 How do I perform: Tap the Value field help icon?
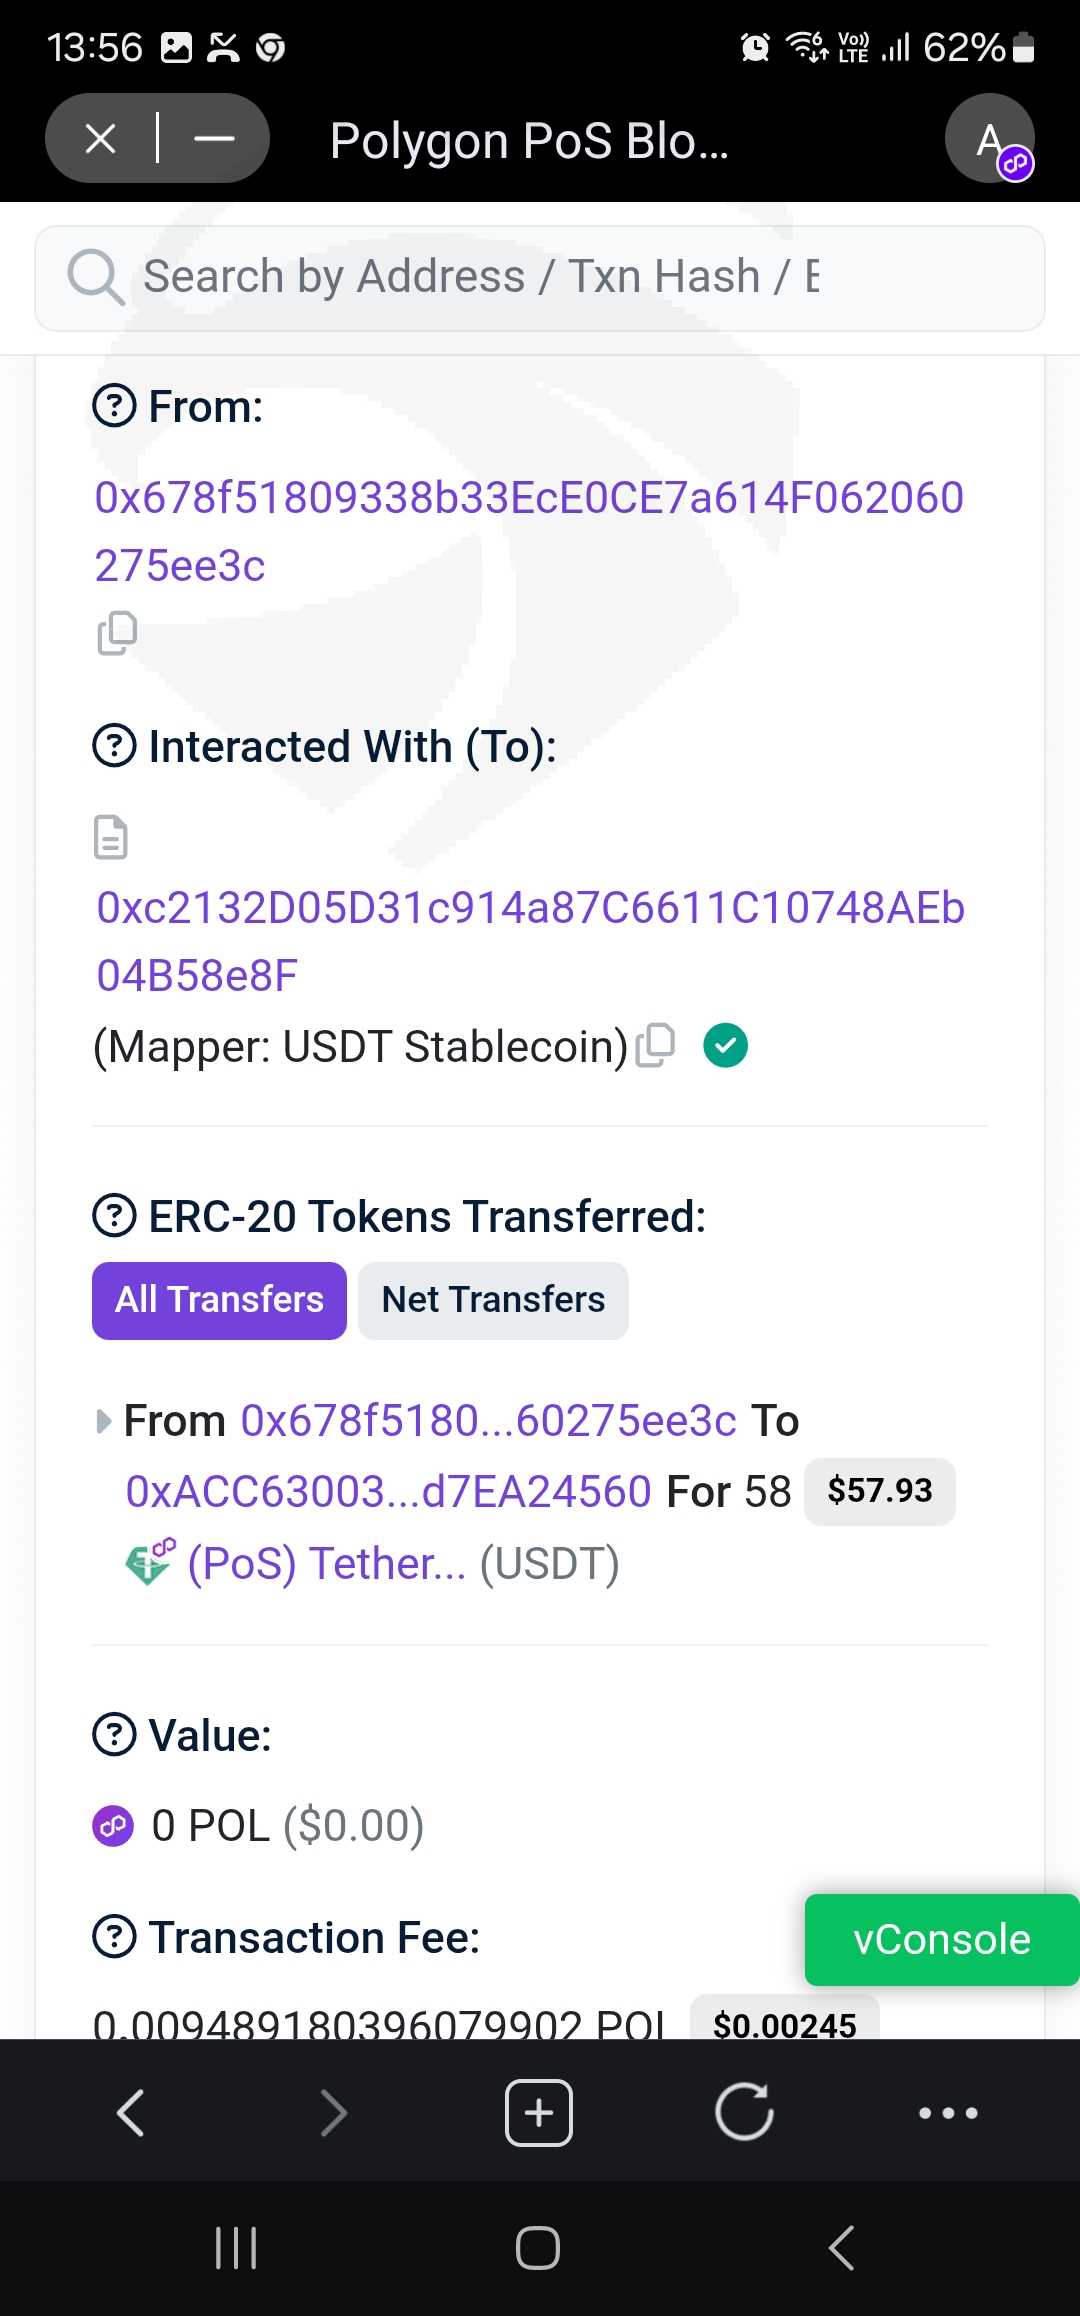114,1735
